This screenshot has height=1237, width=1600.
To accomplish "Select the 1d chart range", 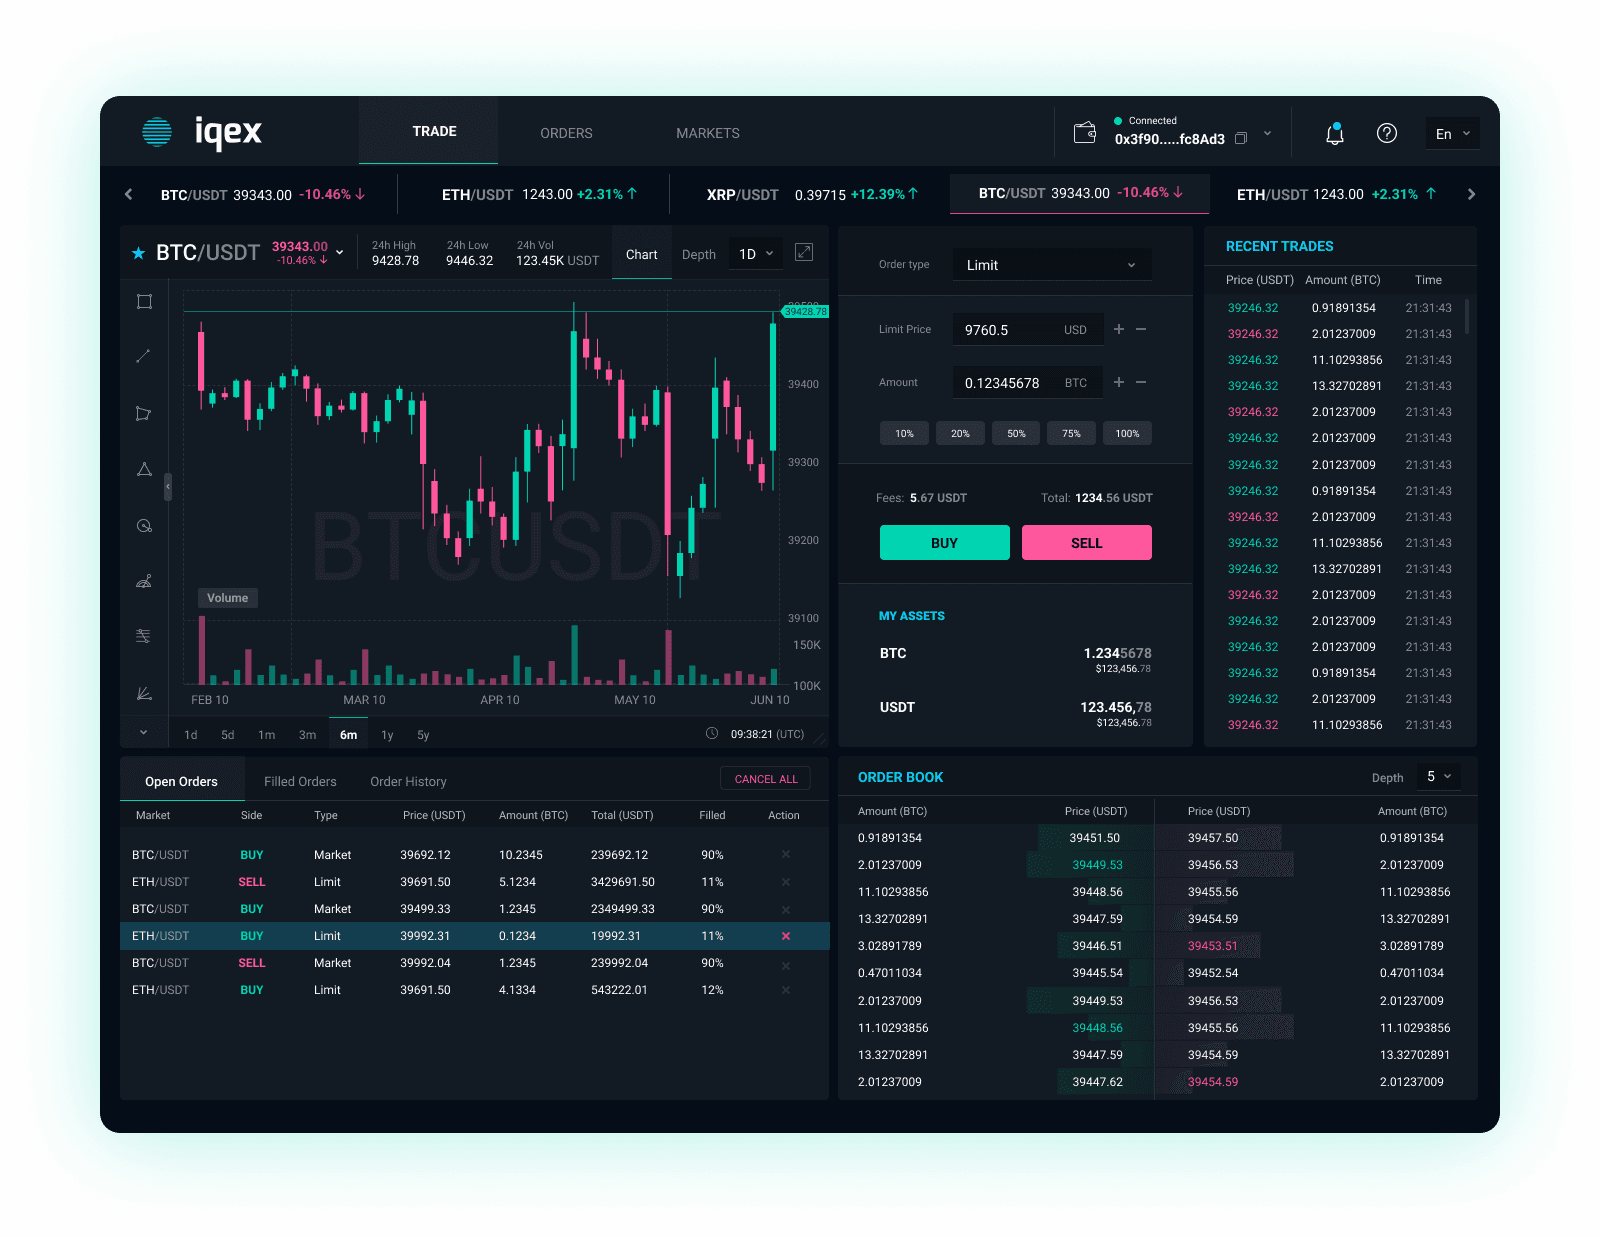I will (191, 735).
